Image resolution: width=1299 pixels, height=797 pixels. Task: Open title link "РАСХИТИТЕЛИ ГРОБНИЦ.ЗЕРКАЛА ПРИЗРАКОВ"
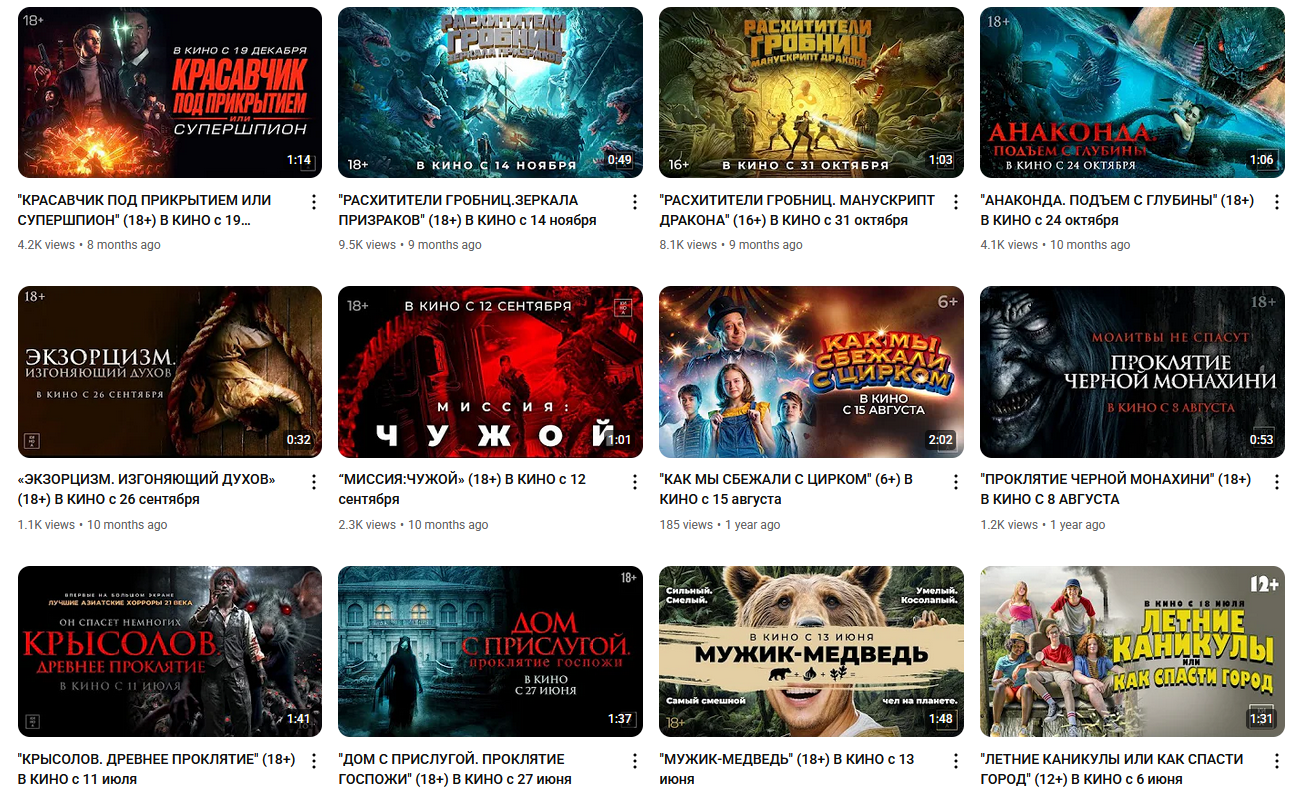468,210
